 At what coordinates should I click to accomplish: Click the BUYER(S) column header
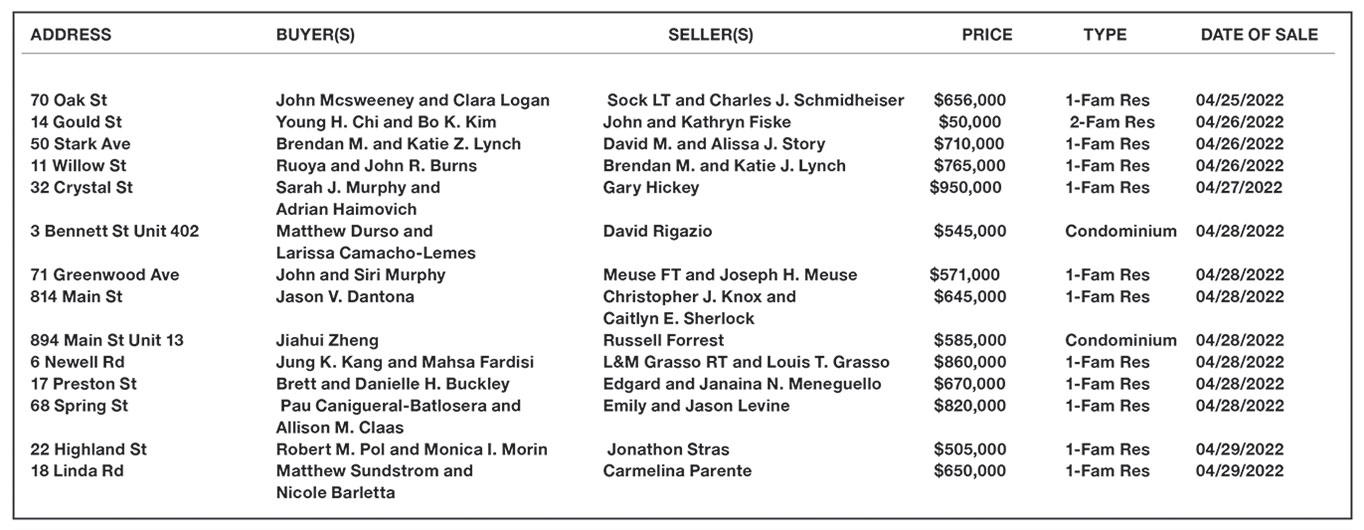point(315,35)
